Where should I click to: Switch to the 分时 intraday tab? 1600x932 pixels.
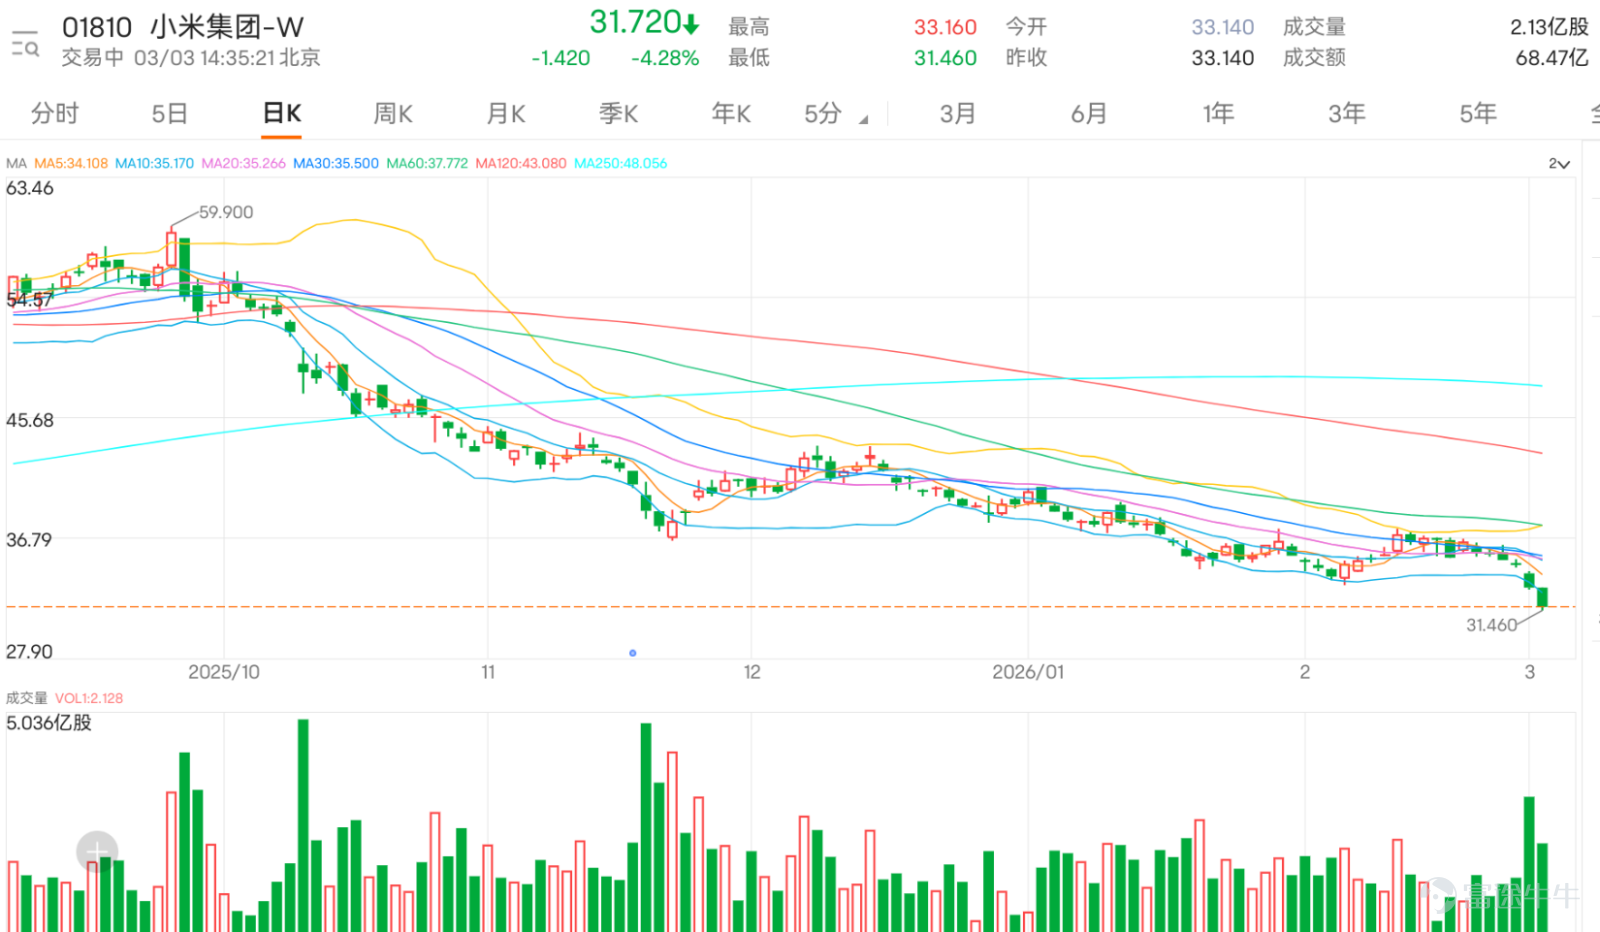pyautogui.click(x=54, y=114)
